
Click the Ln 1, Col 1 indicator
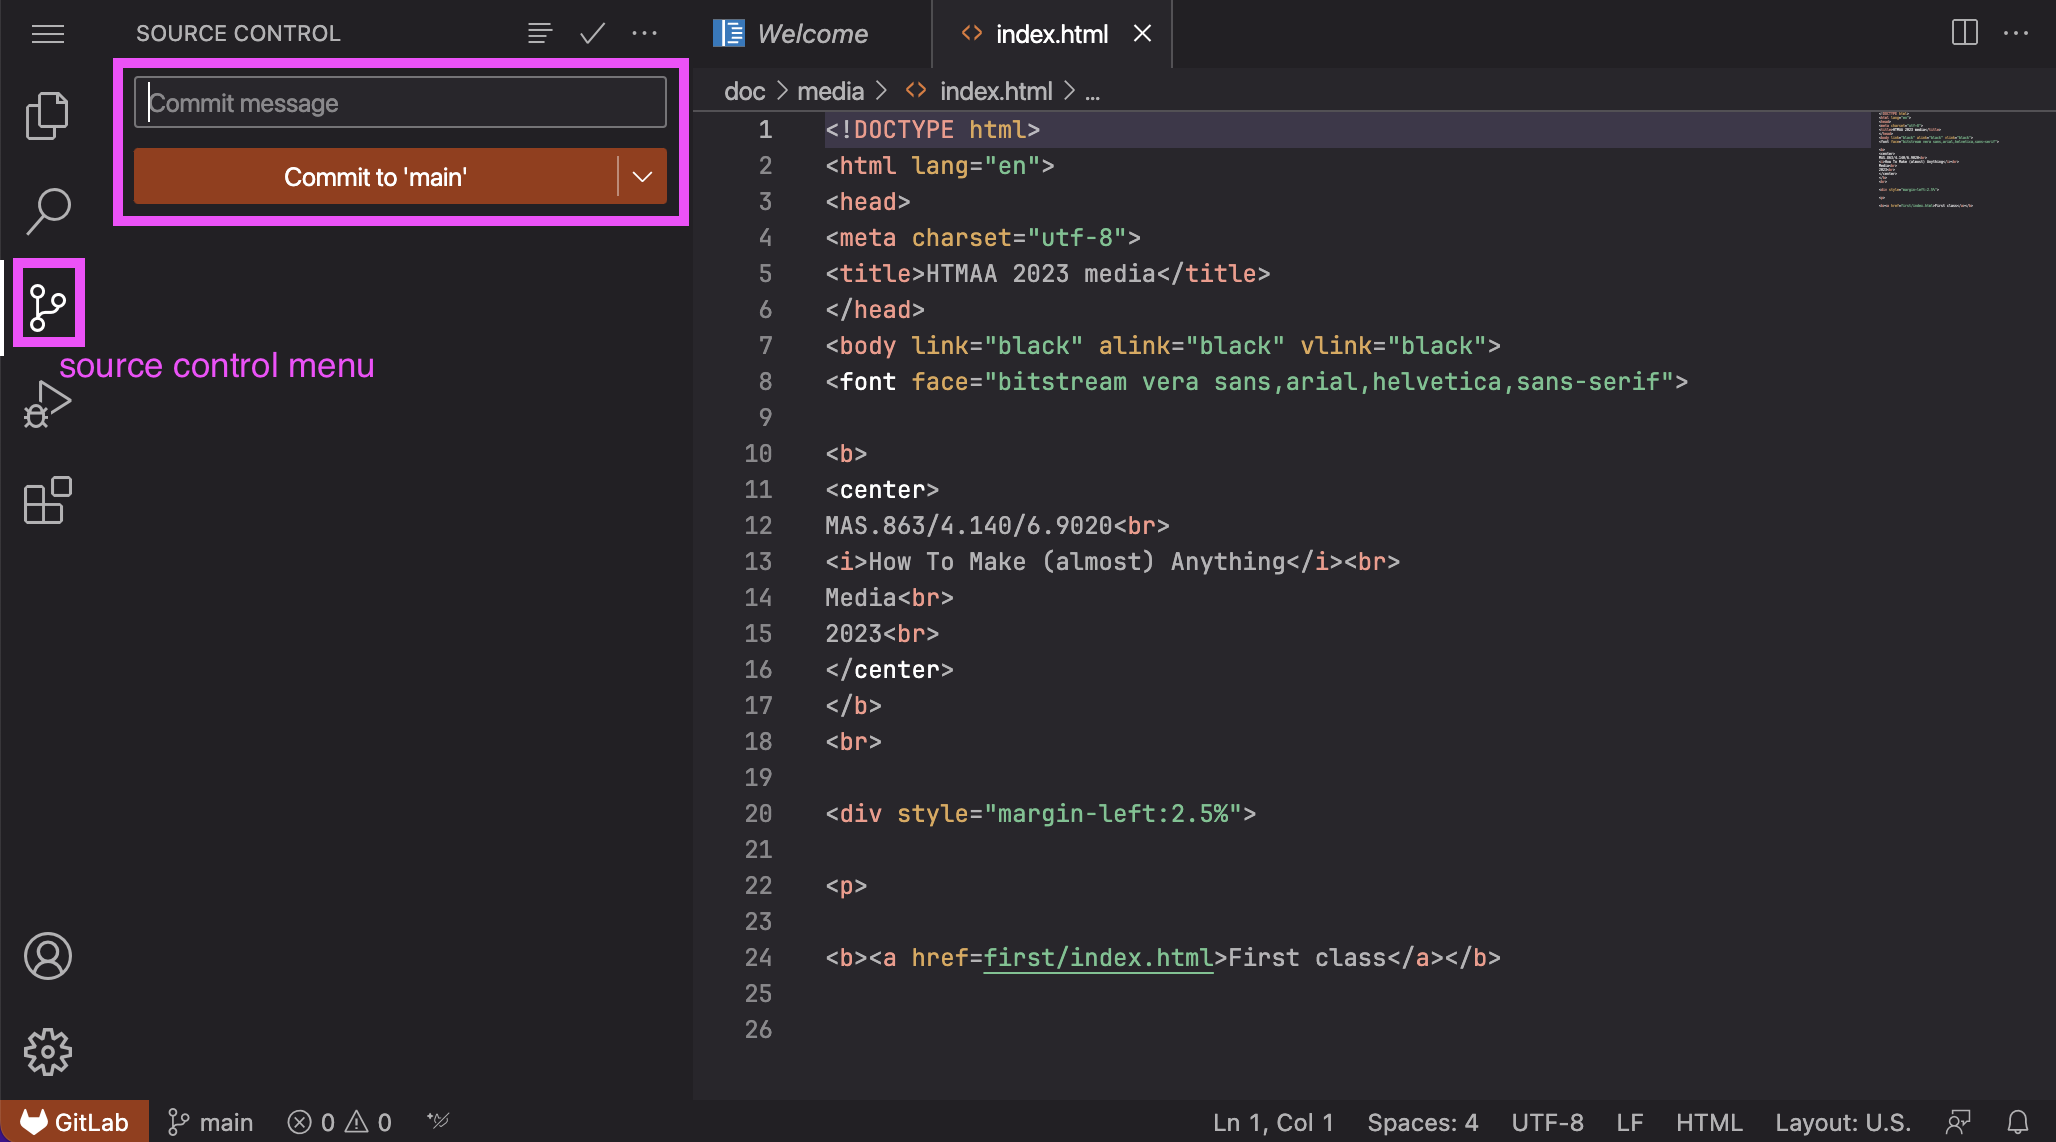coord(1273,1122)
